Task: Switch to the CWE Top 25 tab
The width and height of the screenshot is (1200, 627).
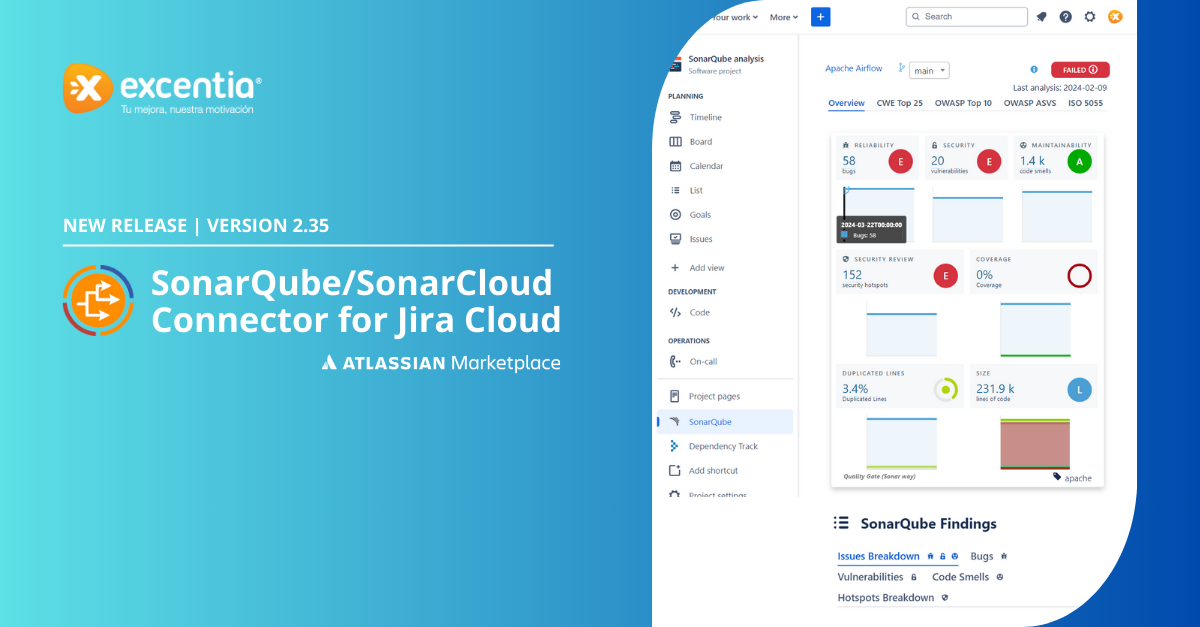Action: 898,103
